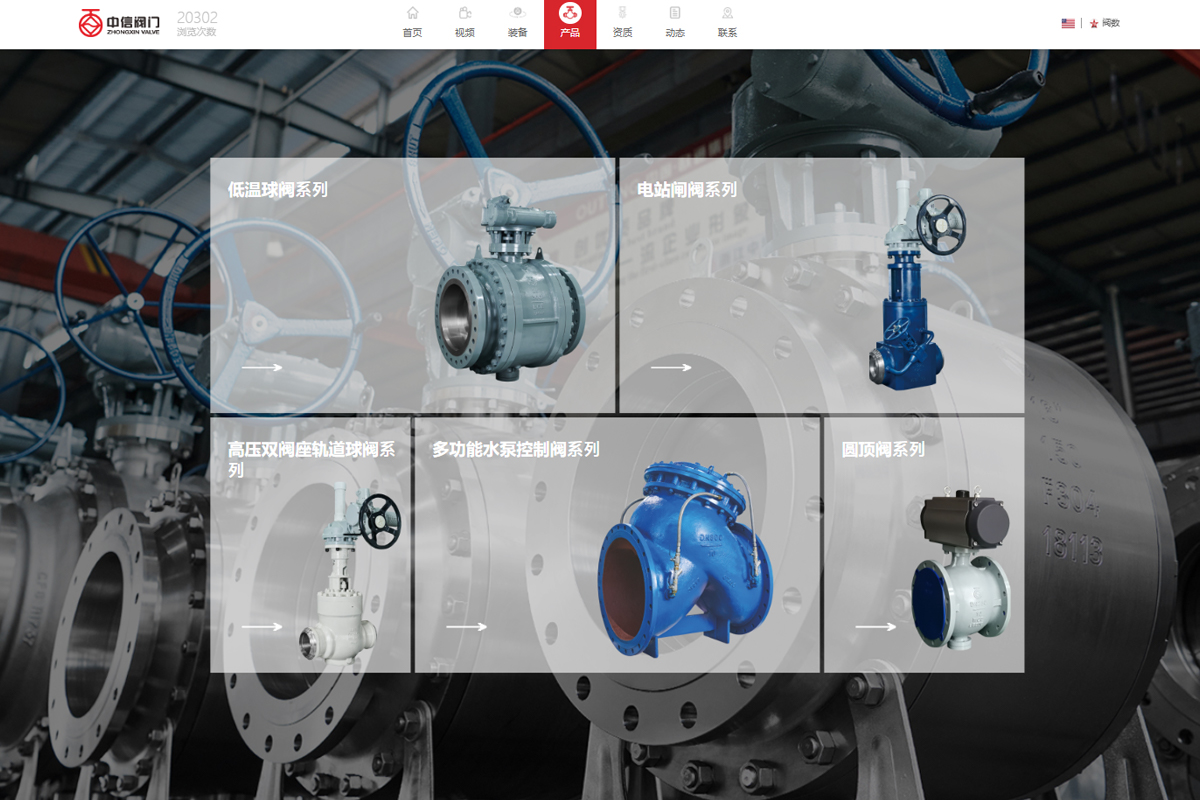Click arrow in the 低温球阀系列 card
This screenshot has width=1200, height=800.
pyautogui.click(x=262, y=367)
